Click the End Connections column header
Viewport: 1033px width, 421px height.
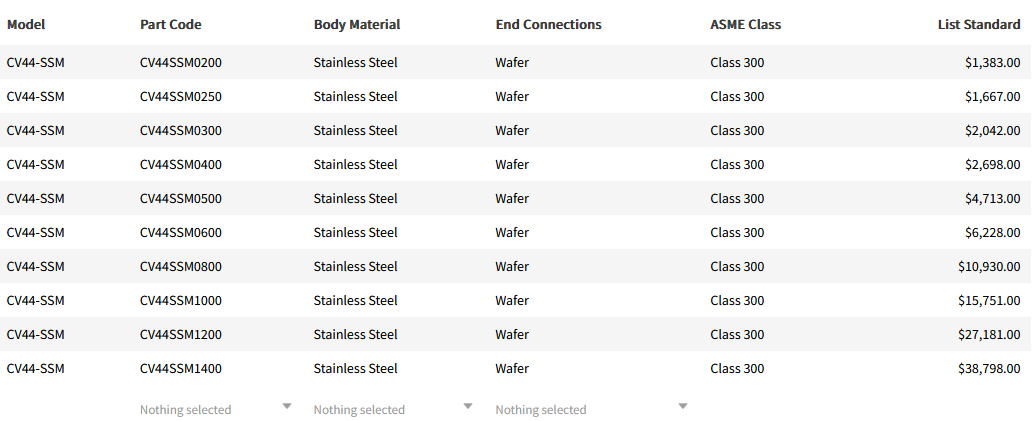tap(549, 24)
